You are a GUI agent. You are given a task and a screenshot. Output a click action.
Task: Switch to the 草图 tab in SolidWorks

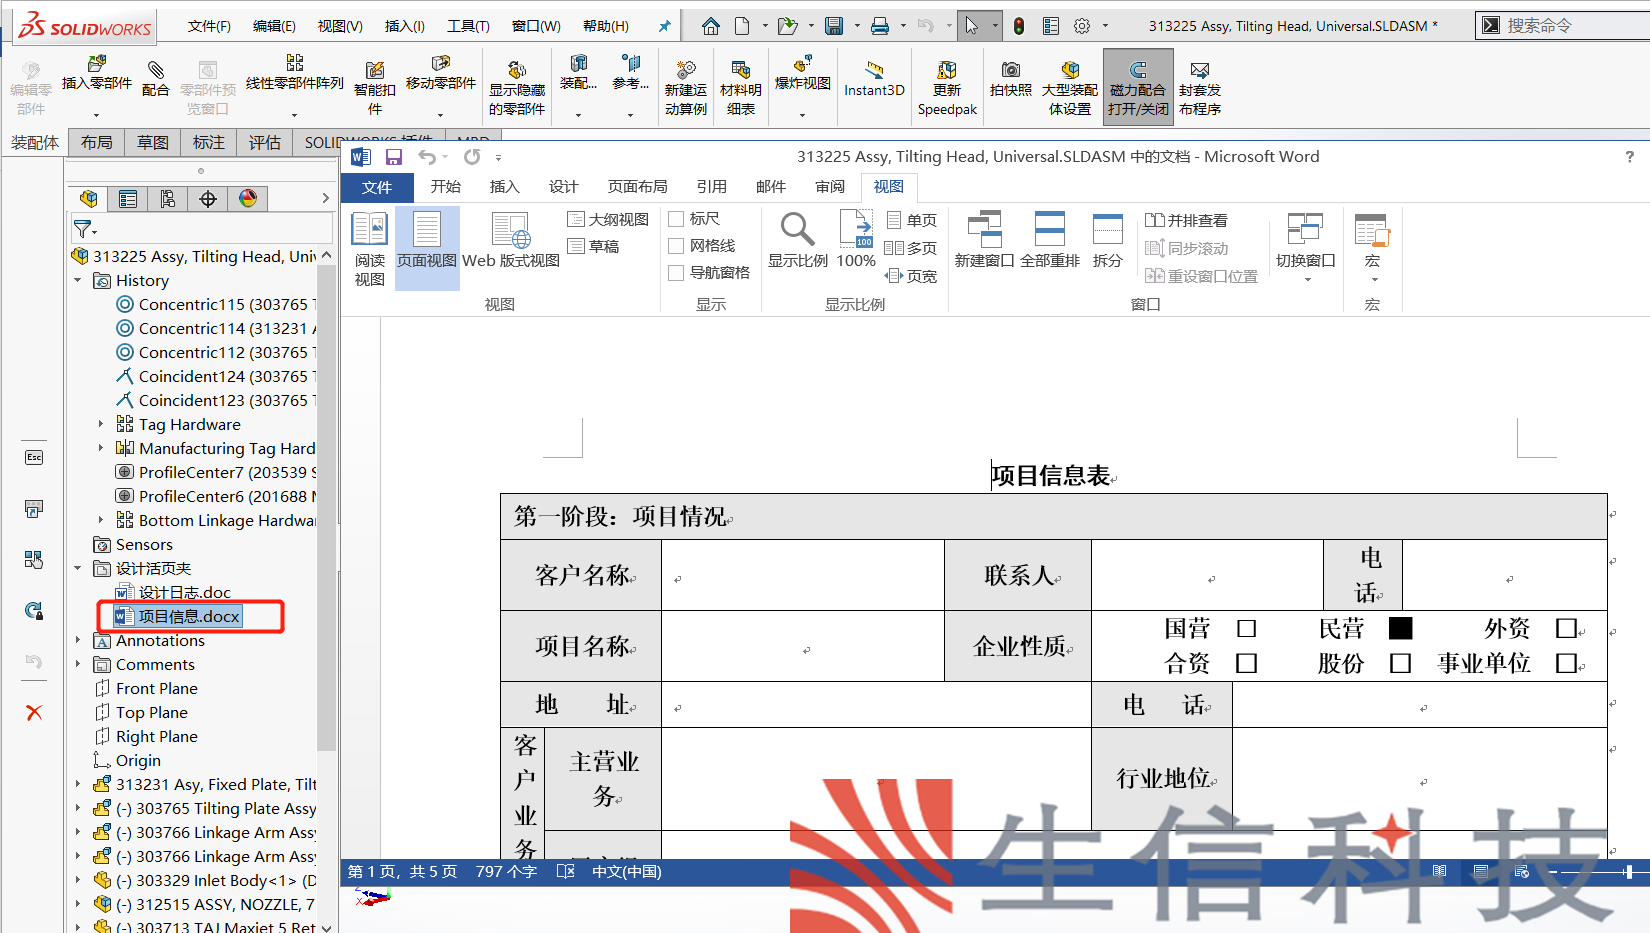click(153, 143)
